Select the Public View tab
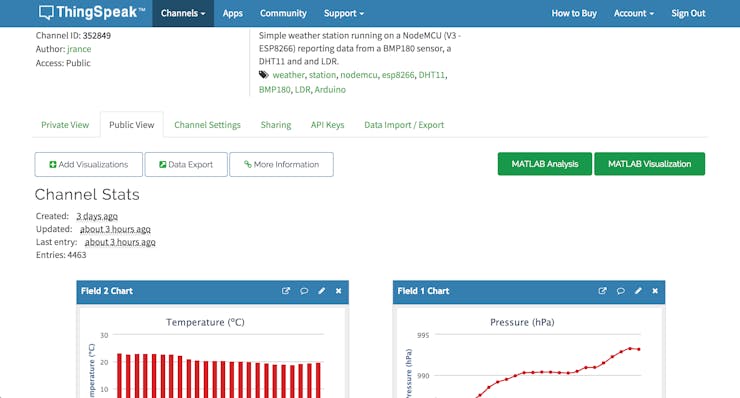 [x=132, y=125]
